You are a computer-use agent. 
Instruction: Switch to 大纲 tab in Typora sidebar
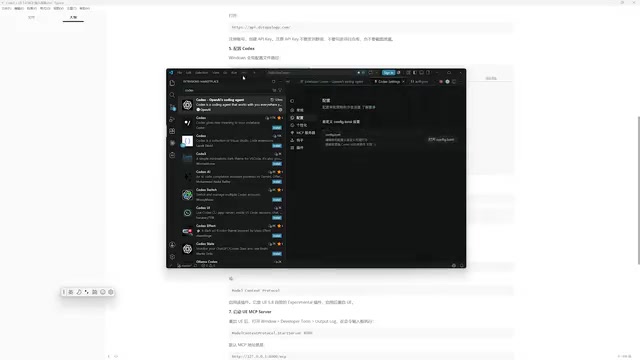(x=73, y=18)
